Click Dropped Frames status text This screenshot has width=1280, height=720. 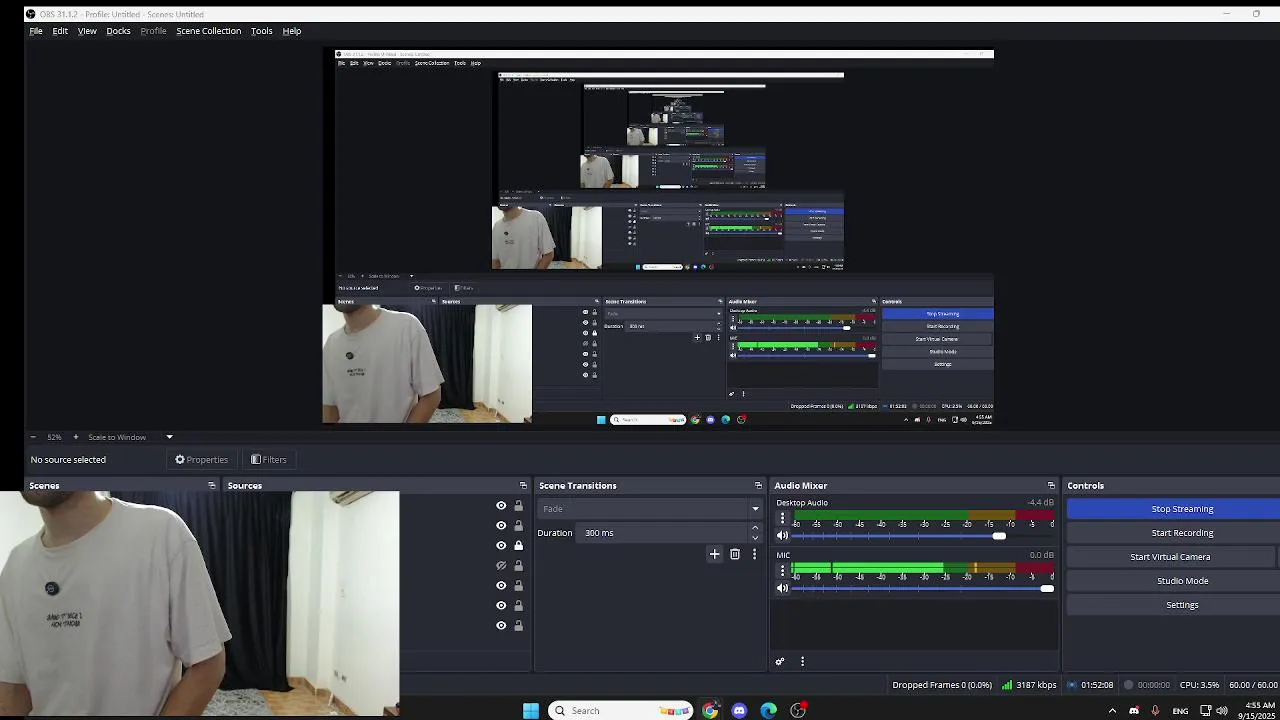[942, 685]
